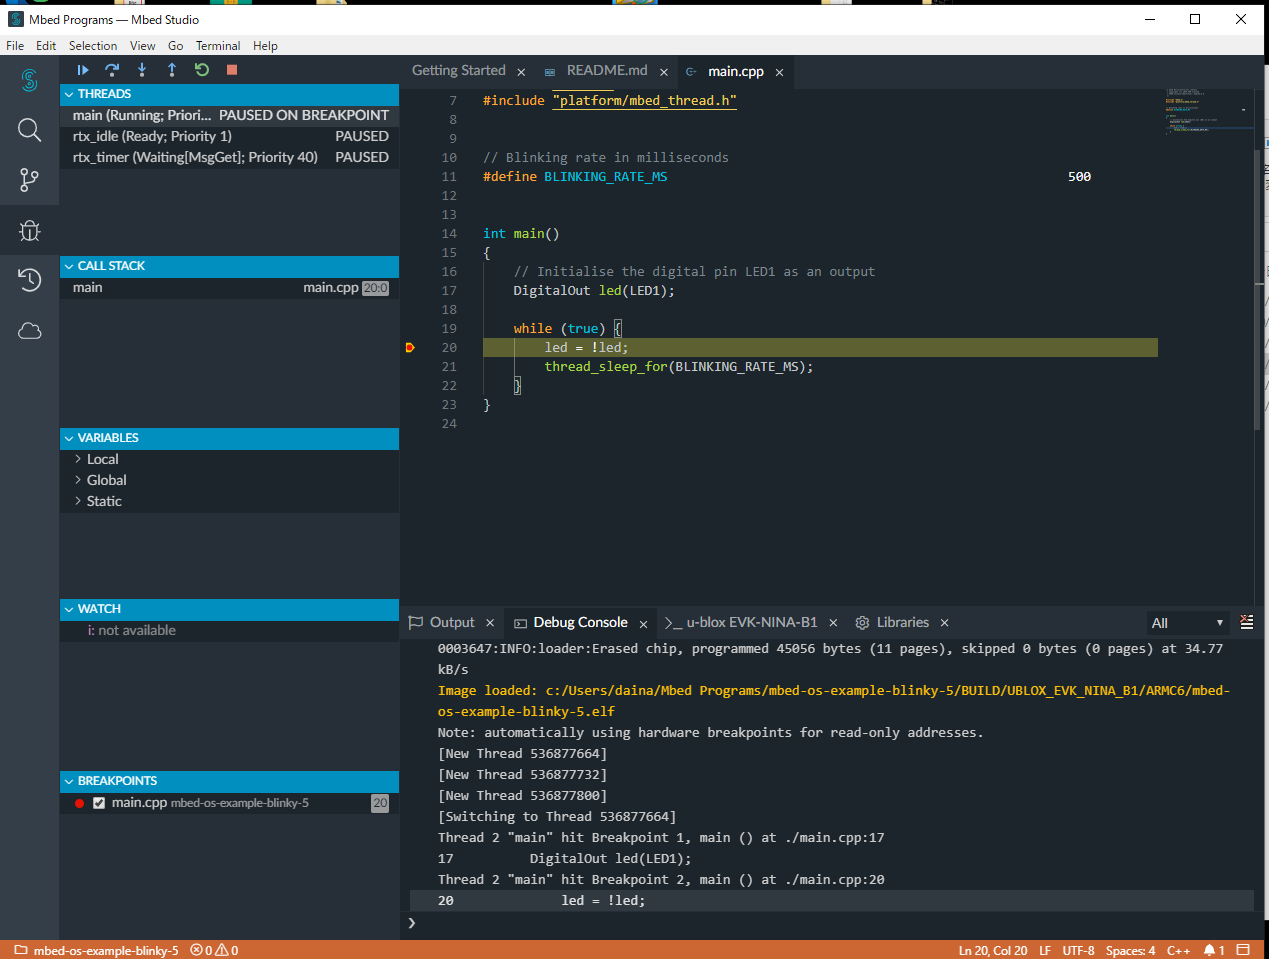Toggle the bottom panel icon in status bar
The image size is (1269, 959).
point(1243,950)
